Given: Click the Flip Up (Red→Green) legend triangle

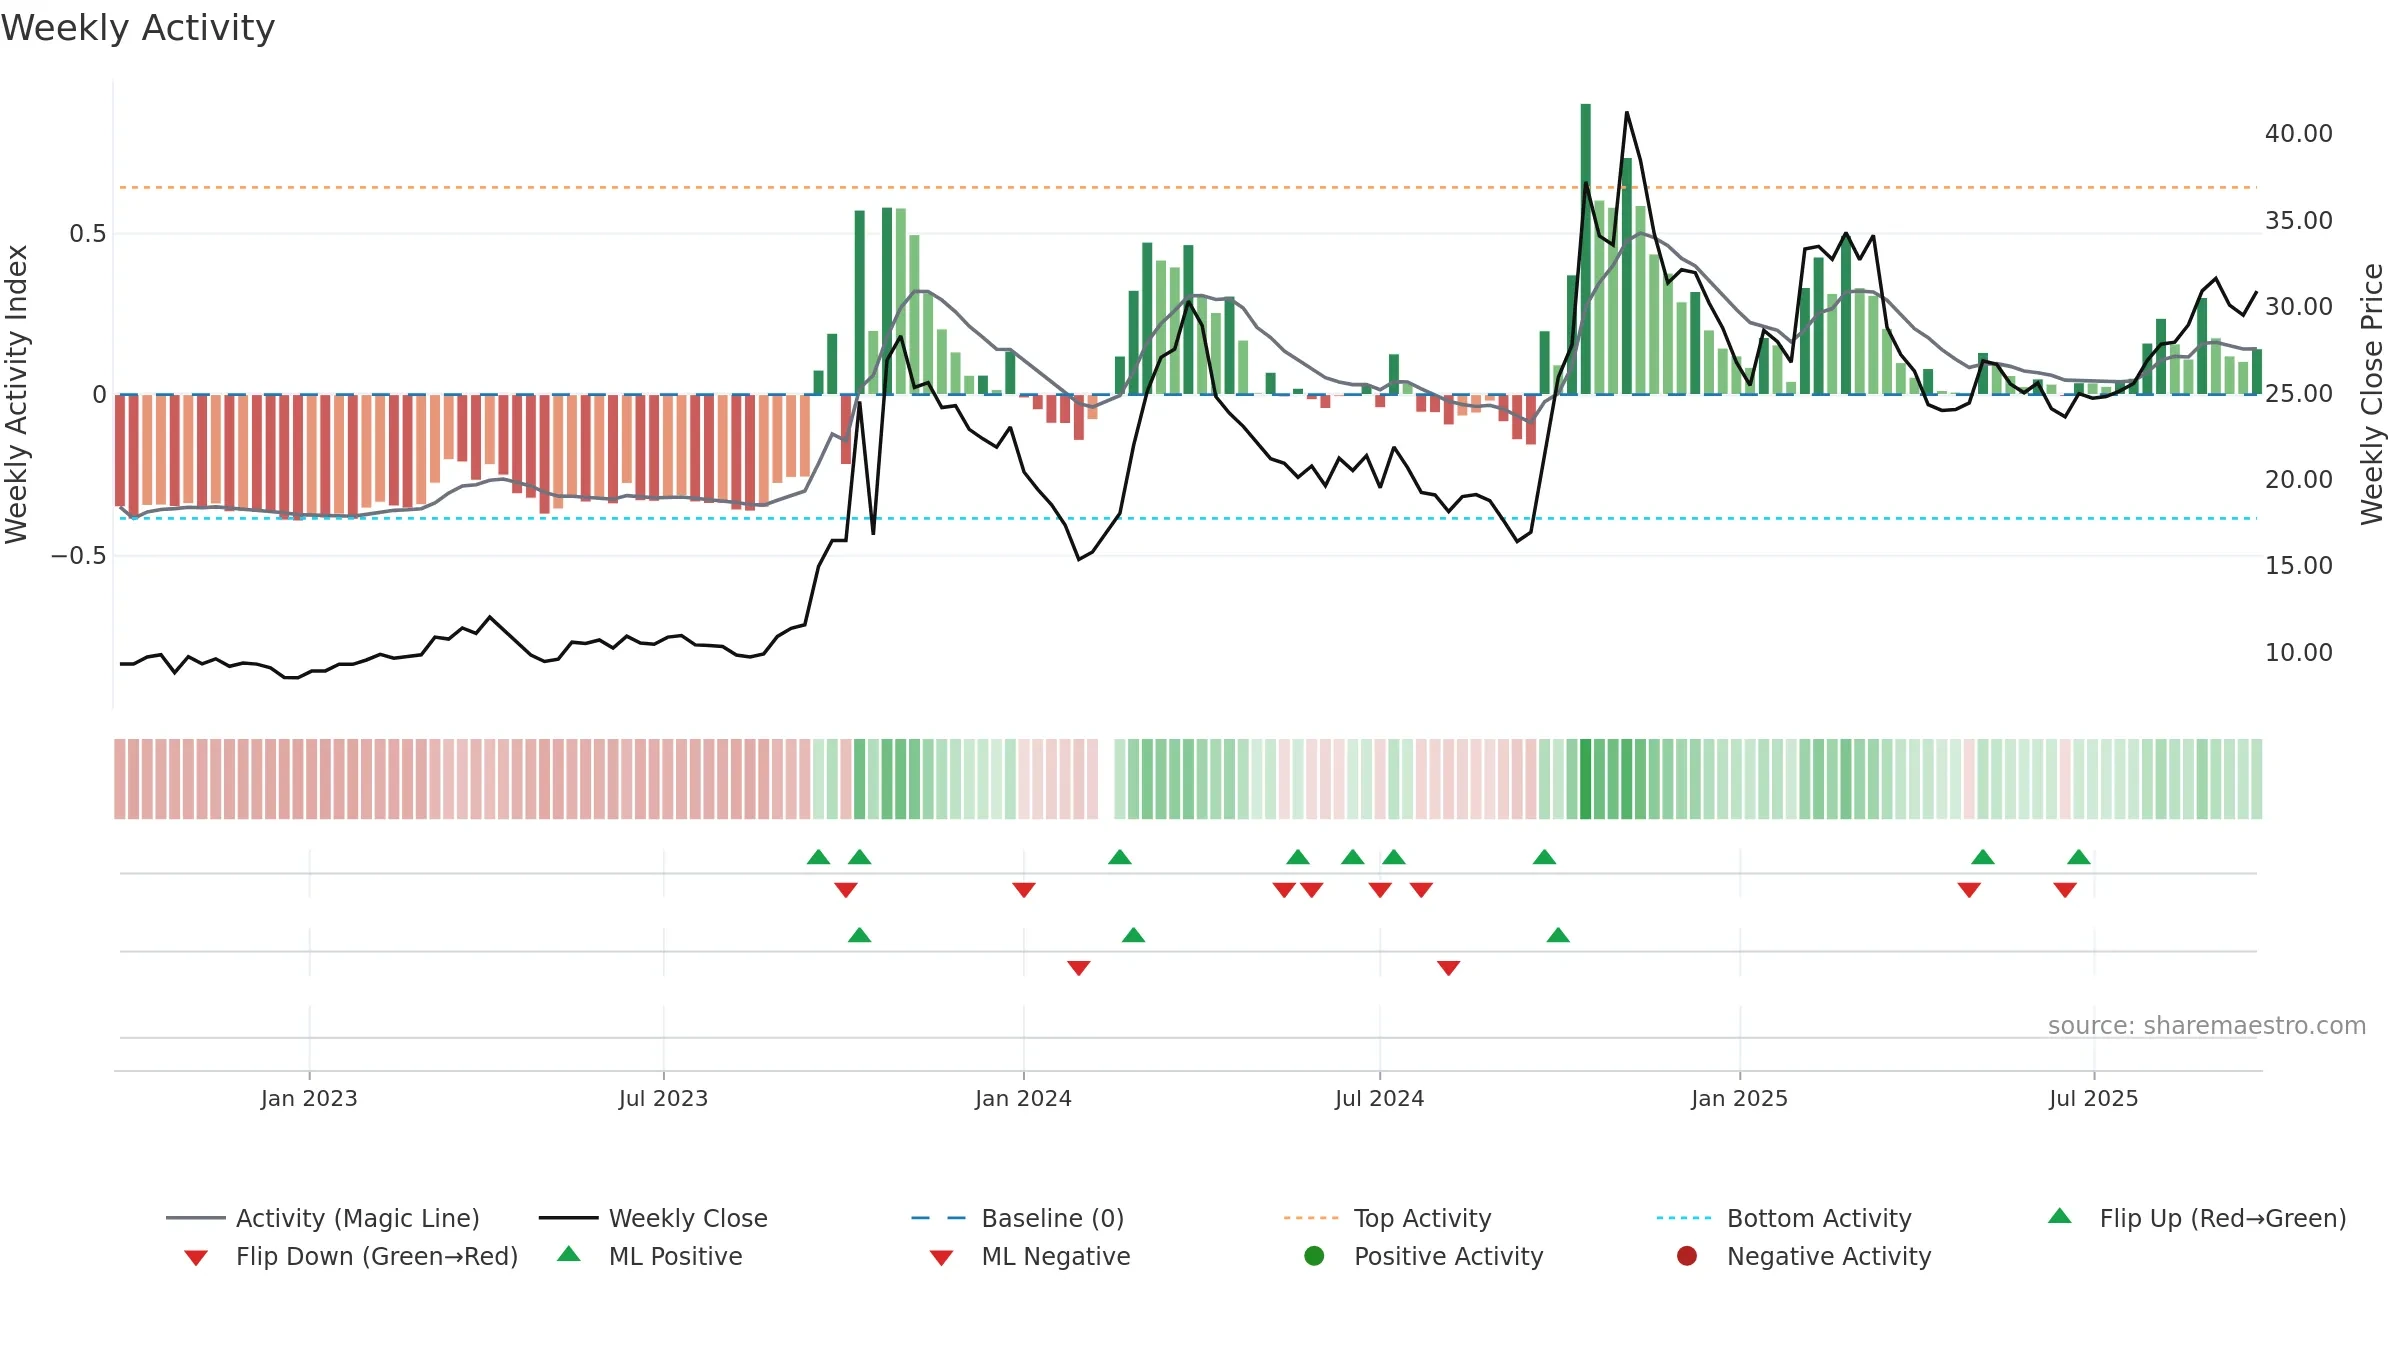Looking at the screenshot, I should [2060, 1216].
